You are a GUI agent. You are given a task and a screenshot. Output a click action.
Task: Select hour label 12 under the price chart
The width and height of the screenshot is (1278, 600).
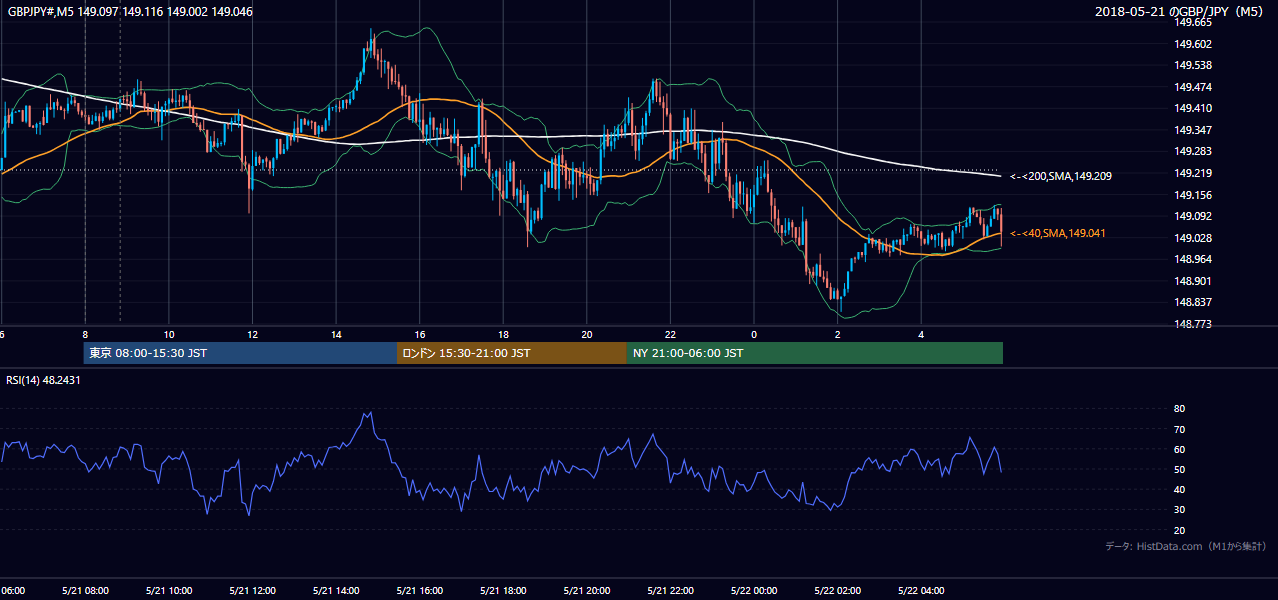[253, 335]
